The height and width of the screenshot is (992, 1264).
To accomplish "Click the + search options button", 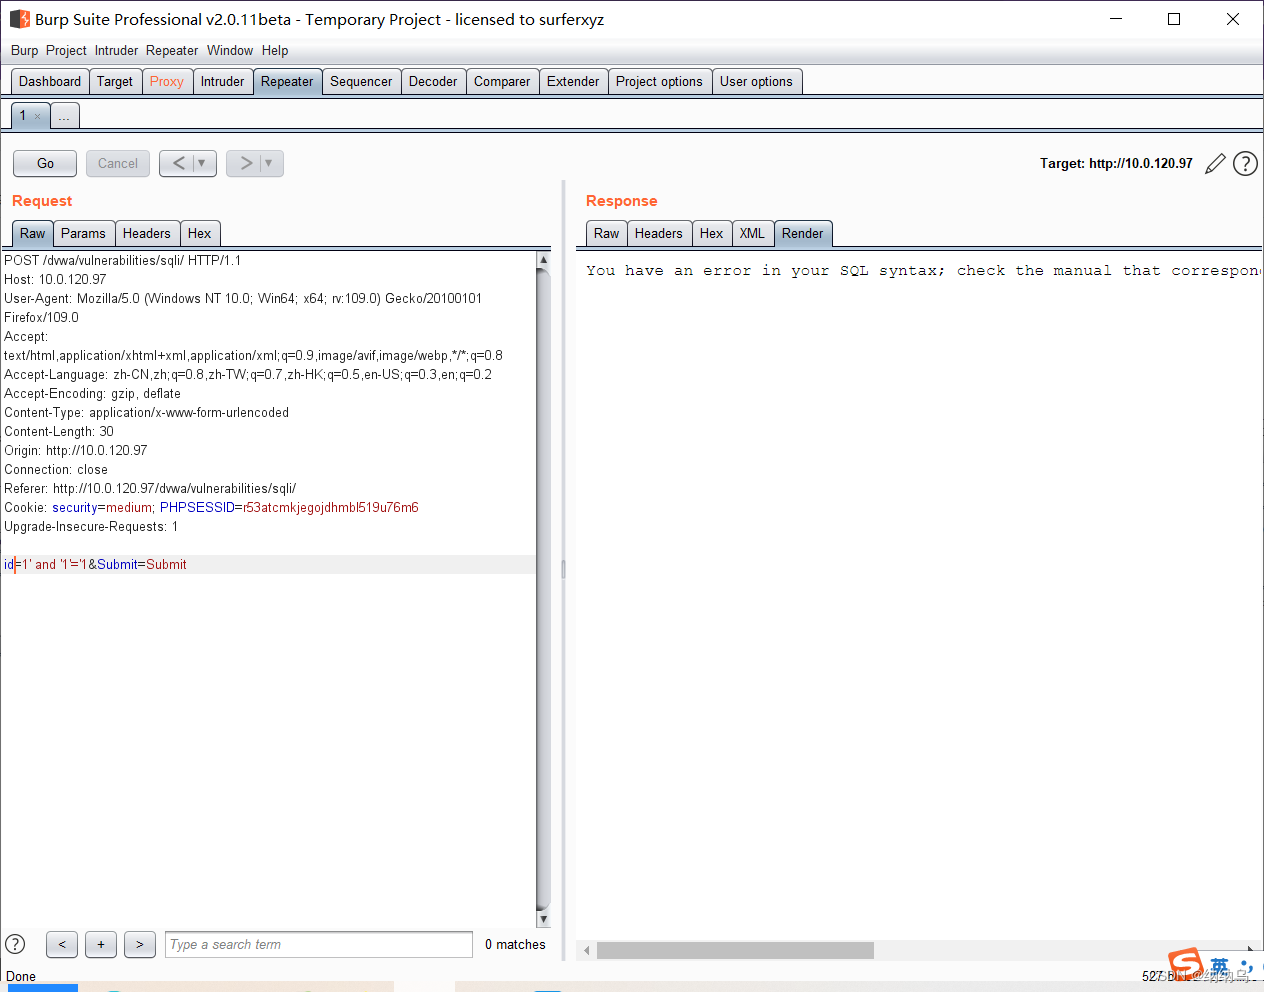I will pyautogui.click(x=101, y=944).
